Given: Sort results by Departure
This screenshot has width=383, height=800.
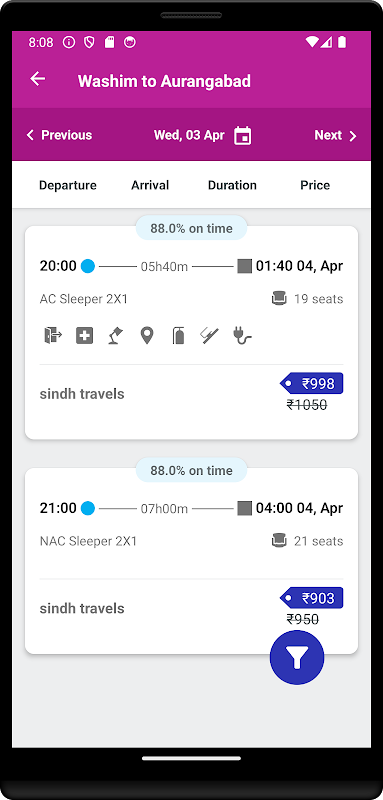Looking at the screenshot, I should coord(68,185).
